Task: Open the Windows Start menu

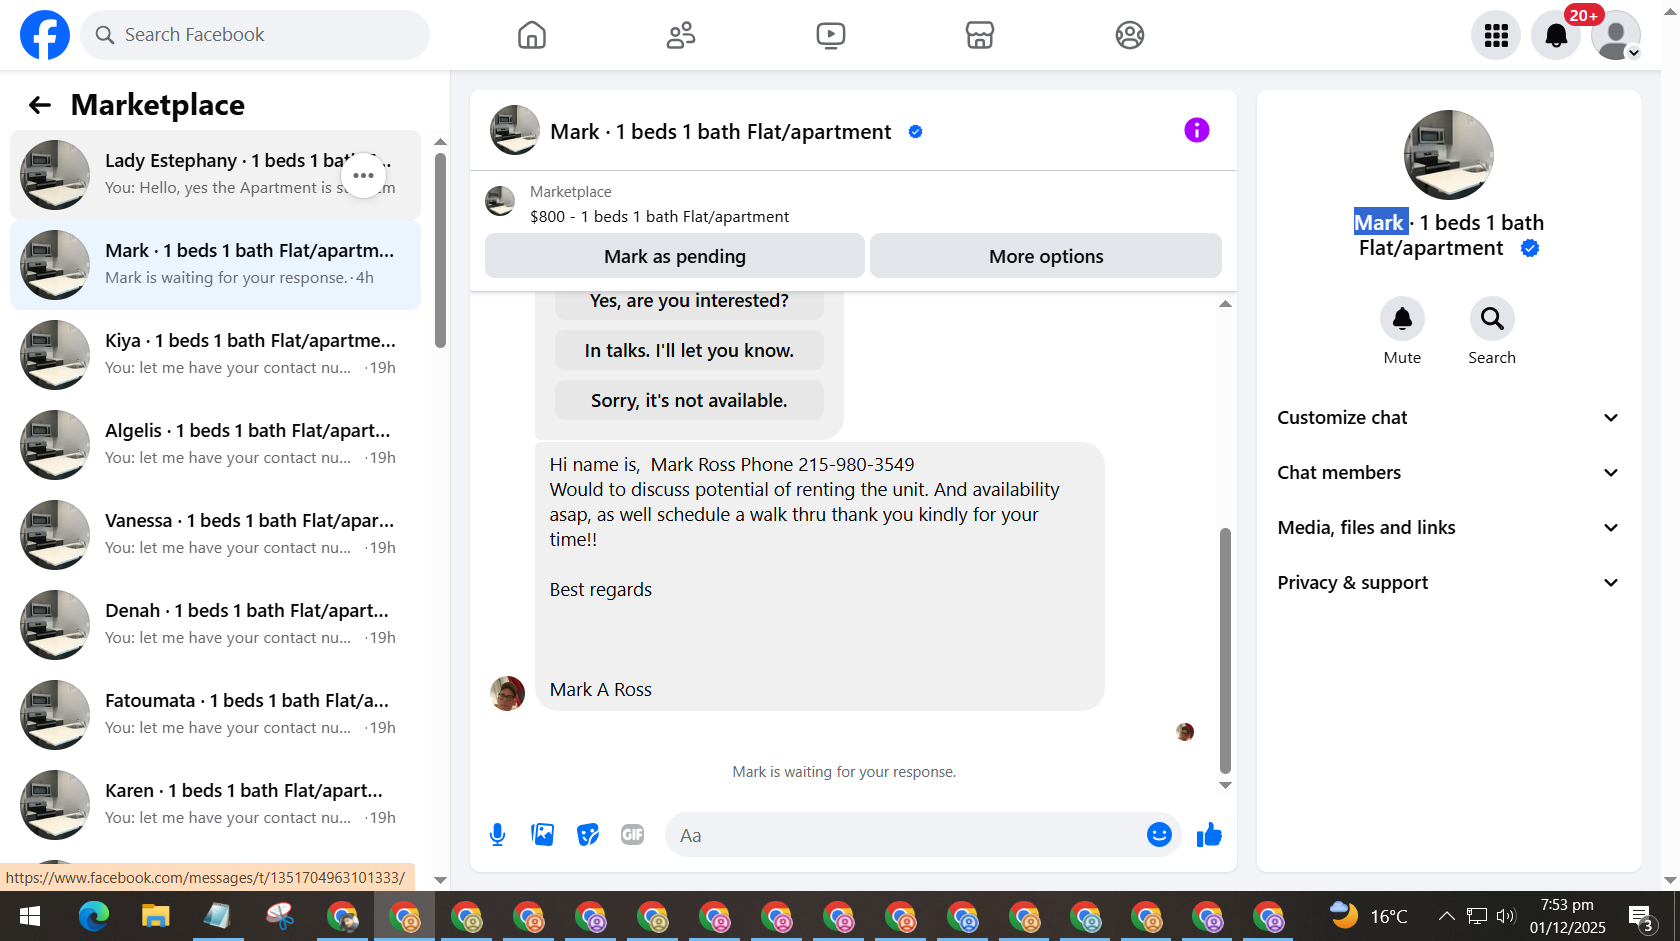Action: click(30, 916)
